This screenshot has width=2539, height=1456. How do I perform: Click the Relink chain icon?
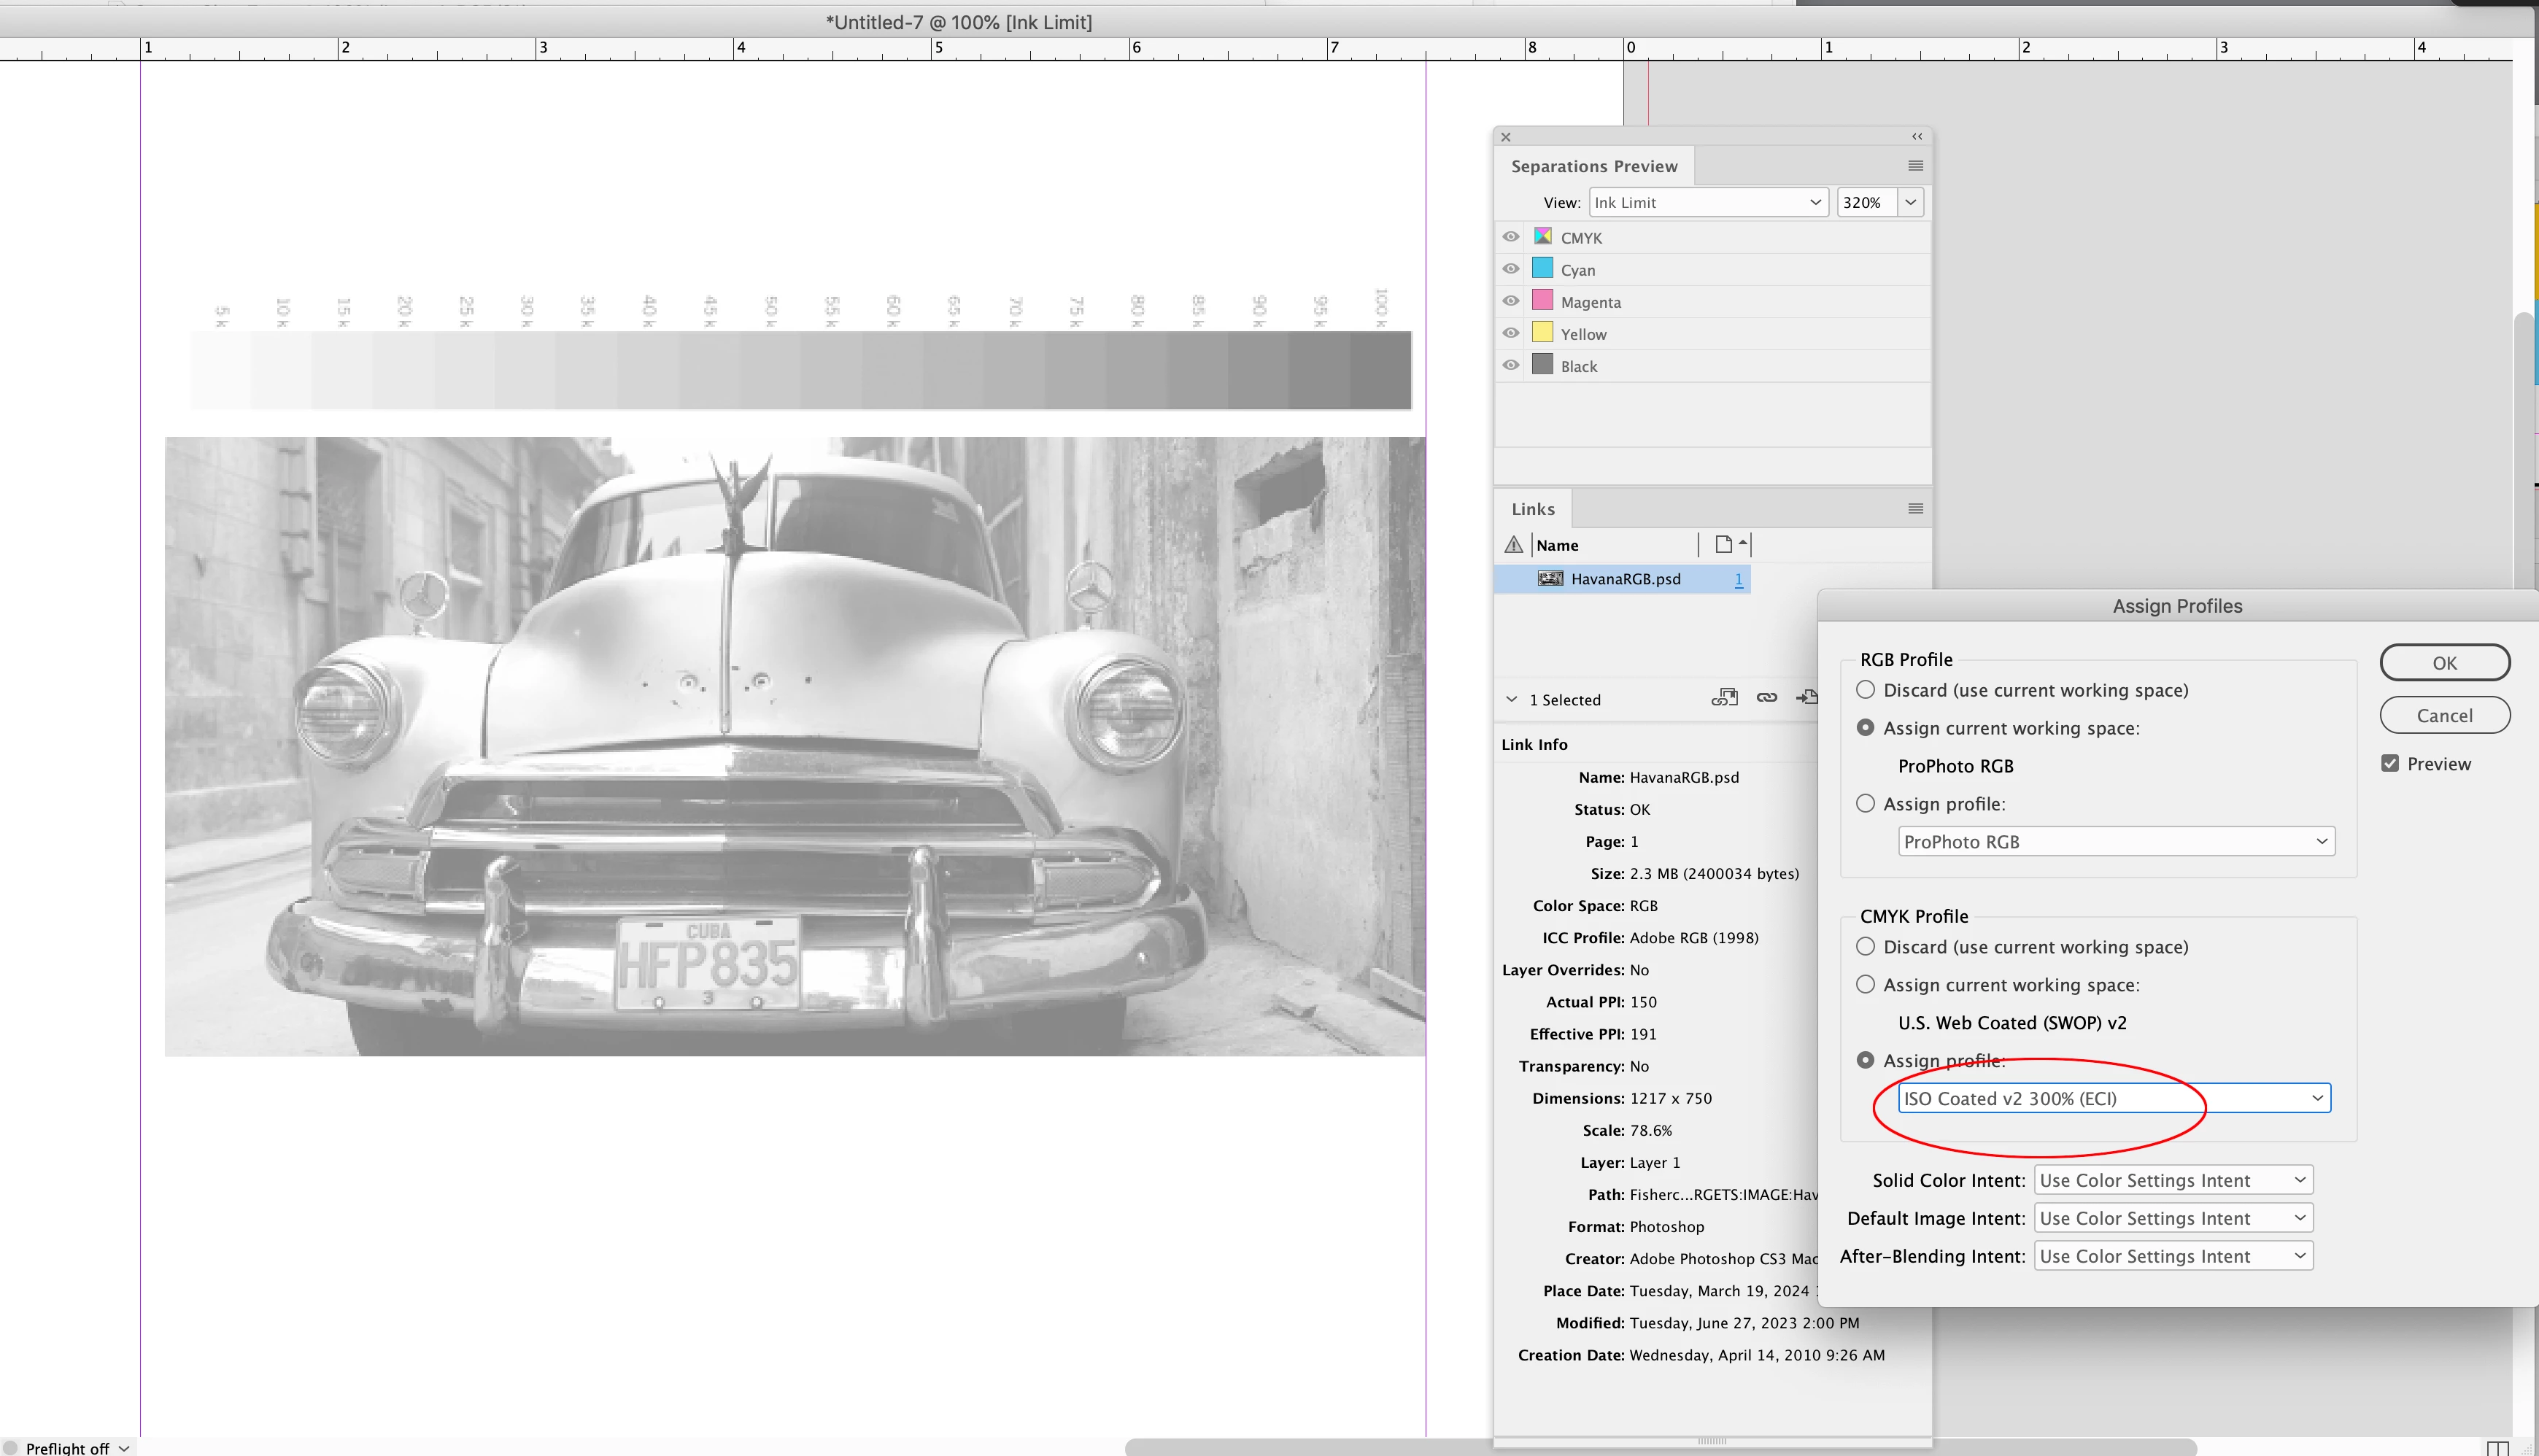[x=1767, y=698]
